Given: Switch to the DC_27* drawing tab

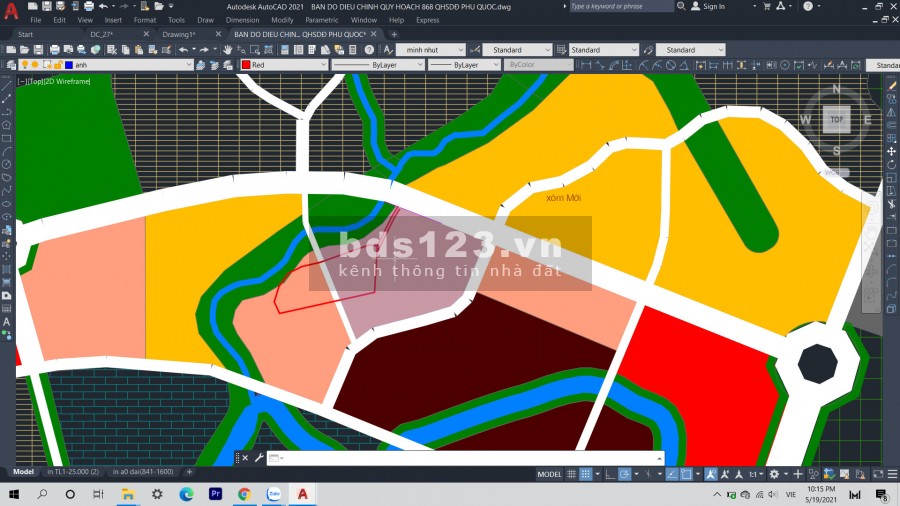Looking at the screenshot, I should point(102,34).
